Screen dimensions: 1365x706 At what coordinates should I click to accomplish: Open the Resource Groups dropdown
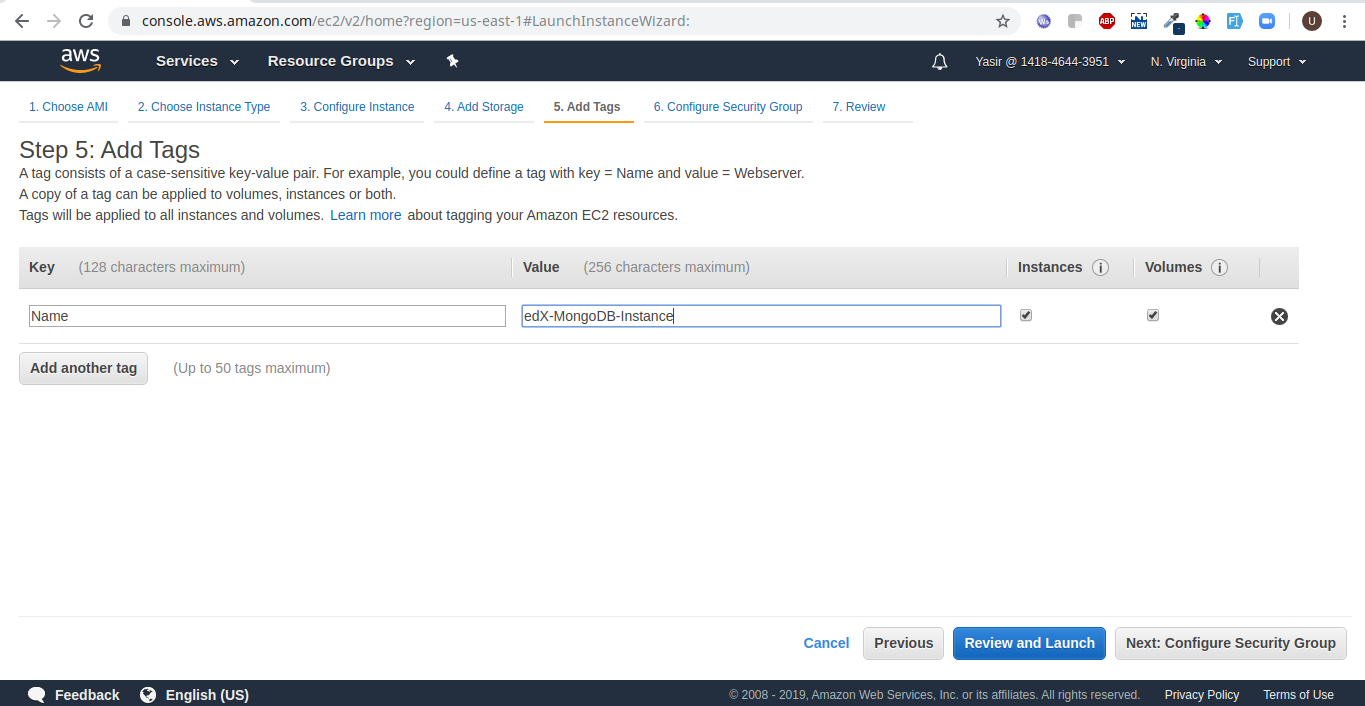click(x=341, y=61)
